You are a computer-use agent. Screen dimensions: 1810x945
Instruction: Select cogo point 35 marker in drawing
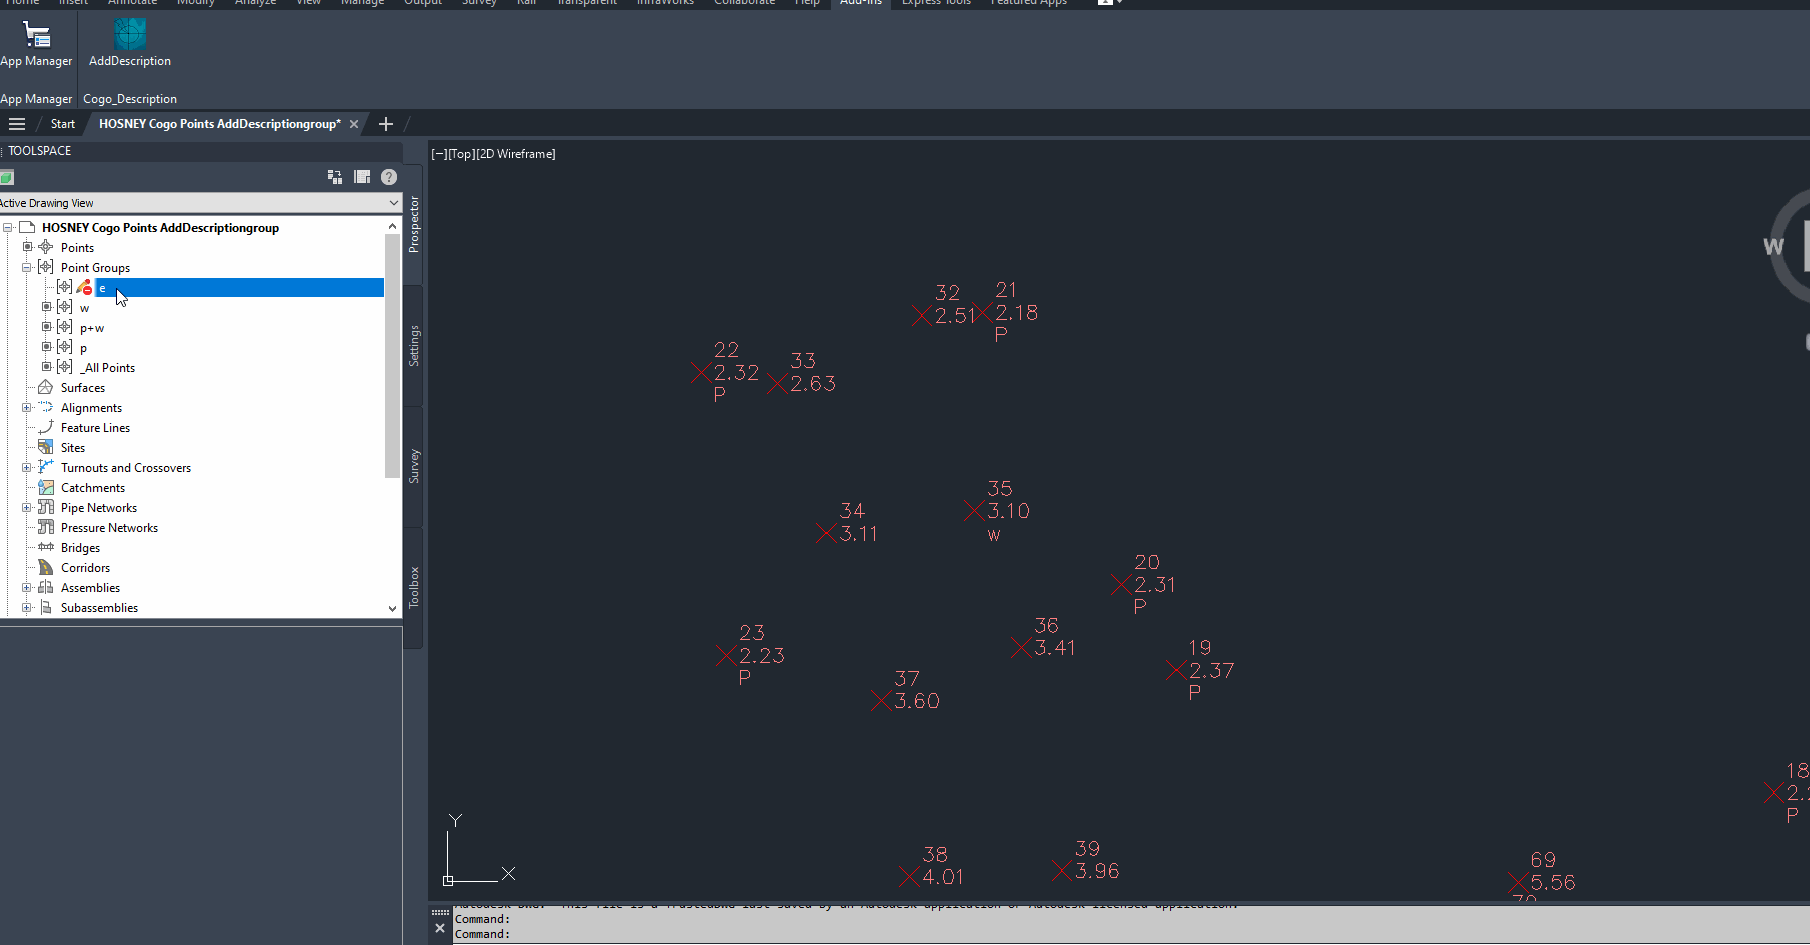coord(974,511)
